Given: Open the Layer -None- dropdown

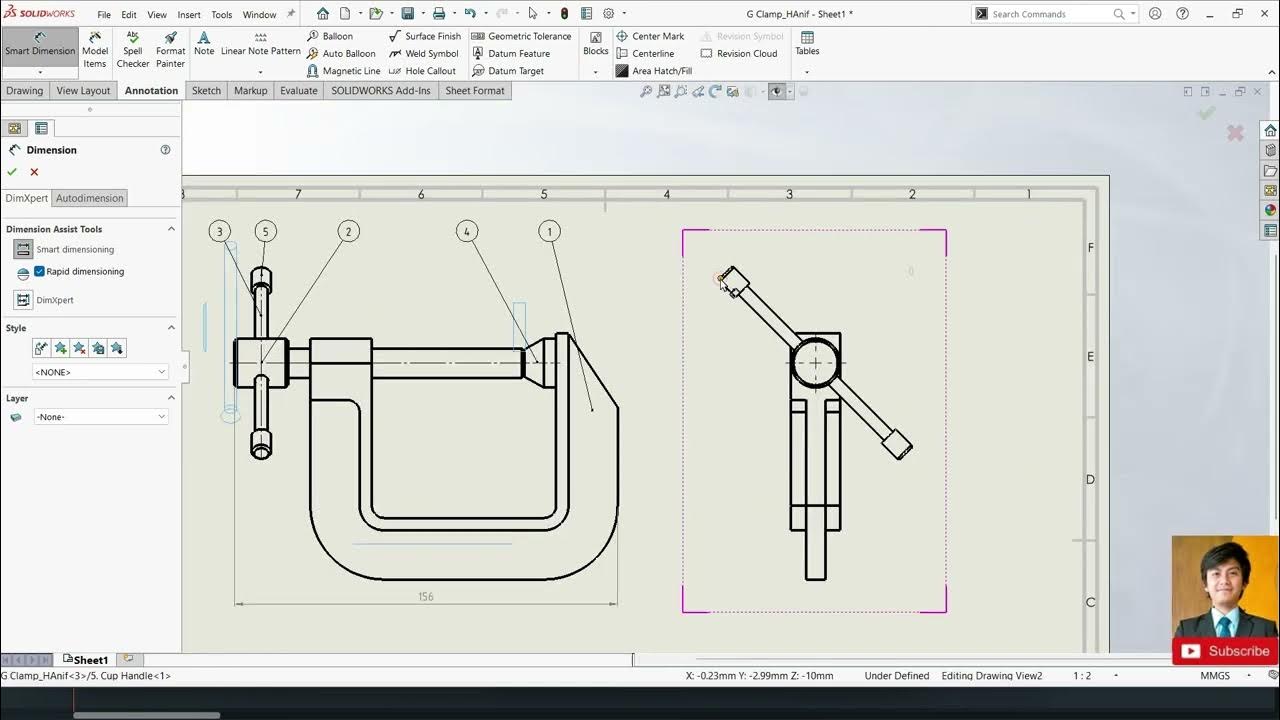Looking at the screenshot, I should [100, 417].
